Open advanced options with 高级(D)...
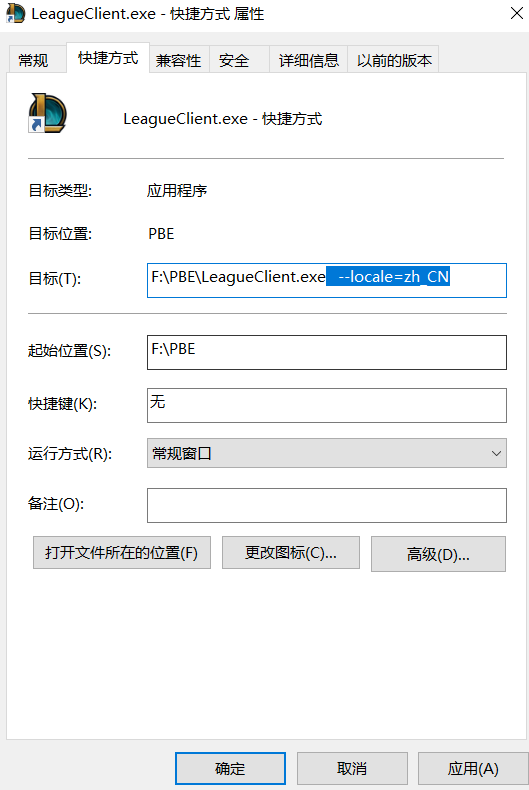529x790 pixels. click(x=438, y=554)
